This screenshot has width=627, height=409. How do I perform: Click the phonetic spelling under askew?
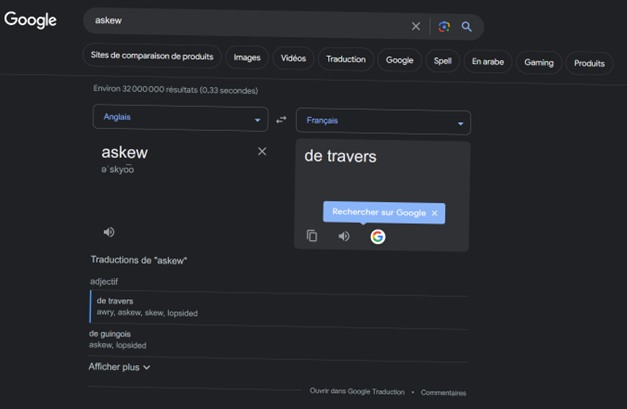(x=118, y=170)
